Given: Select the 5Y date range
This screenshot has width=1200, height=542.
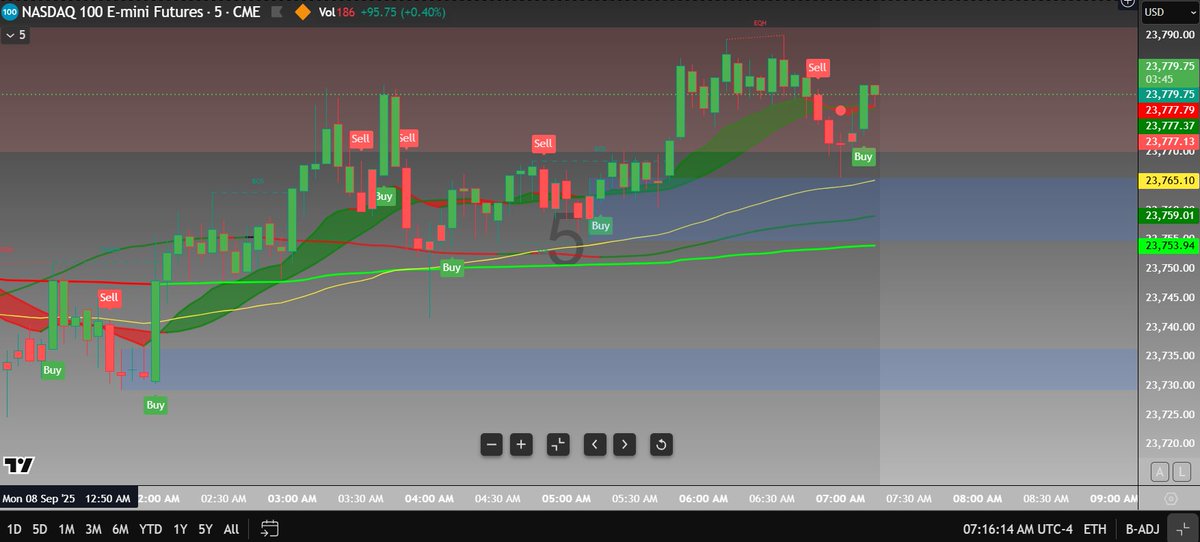Looking at the screenshot, I should click(205, 528).
